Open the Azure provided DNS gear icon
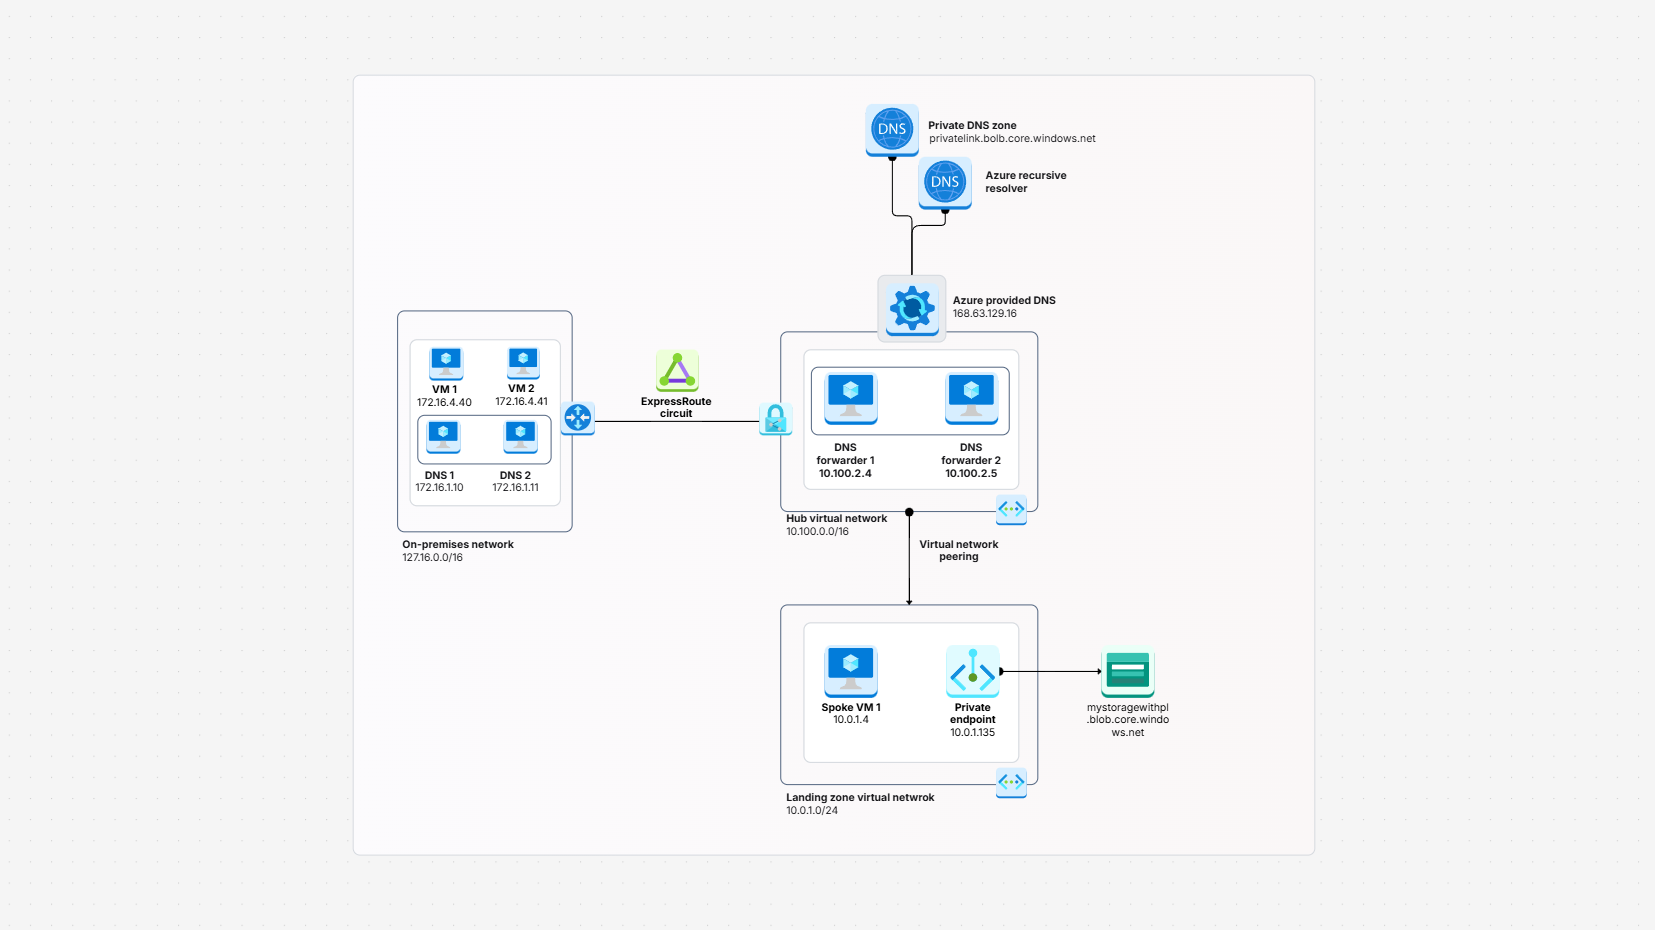The image size is (1655, 930). (x=910, y=309)
